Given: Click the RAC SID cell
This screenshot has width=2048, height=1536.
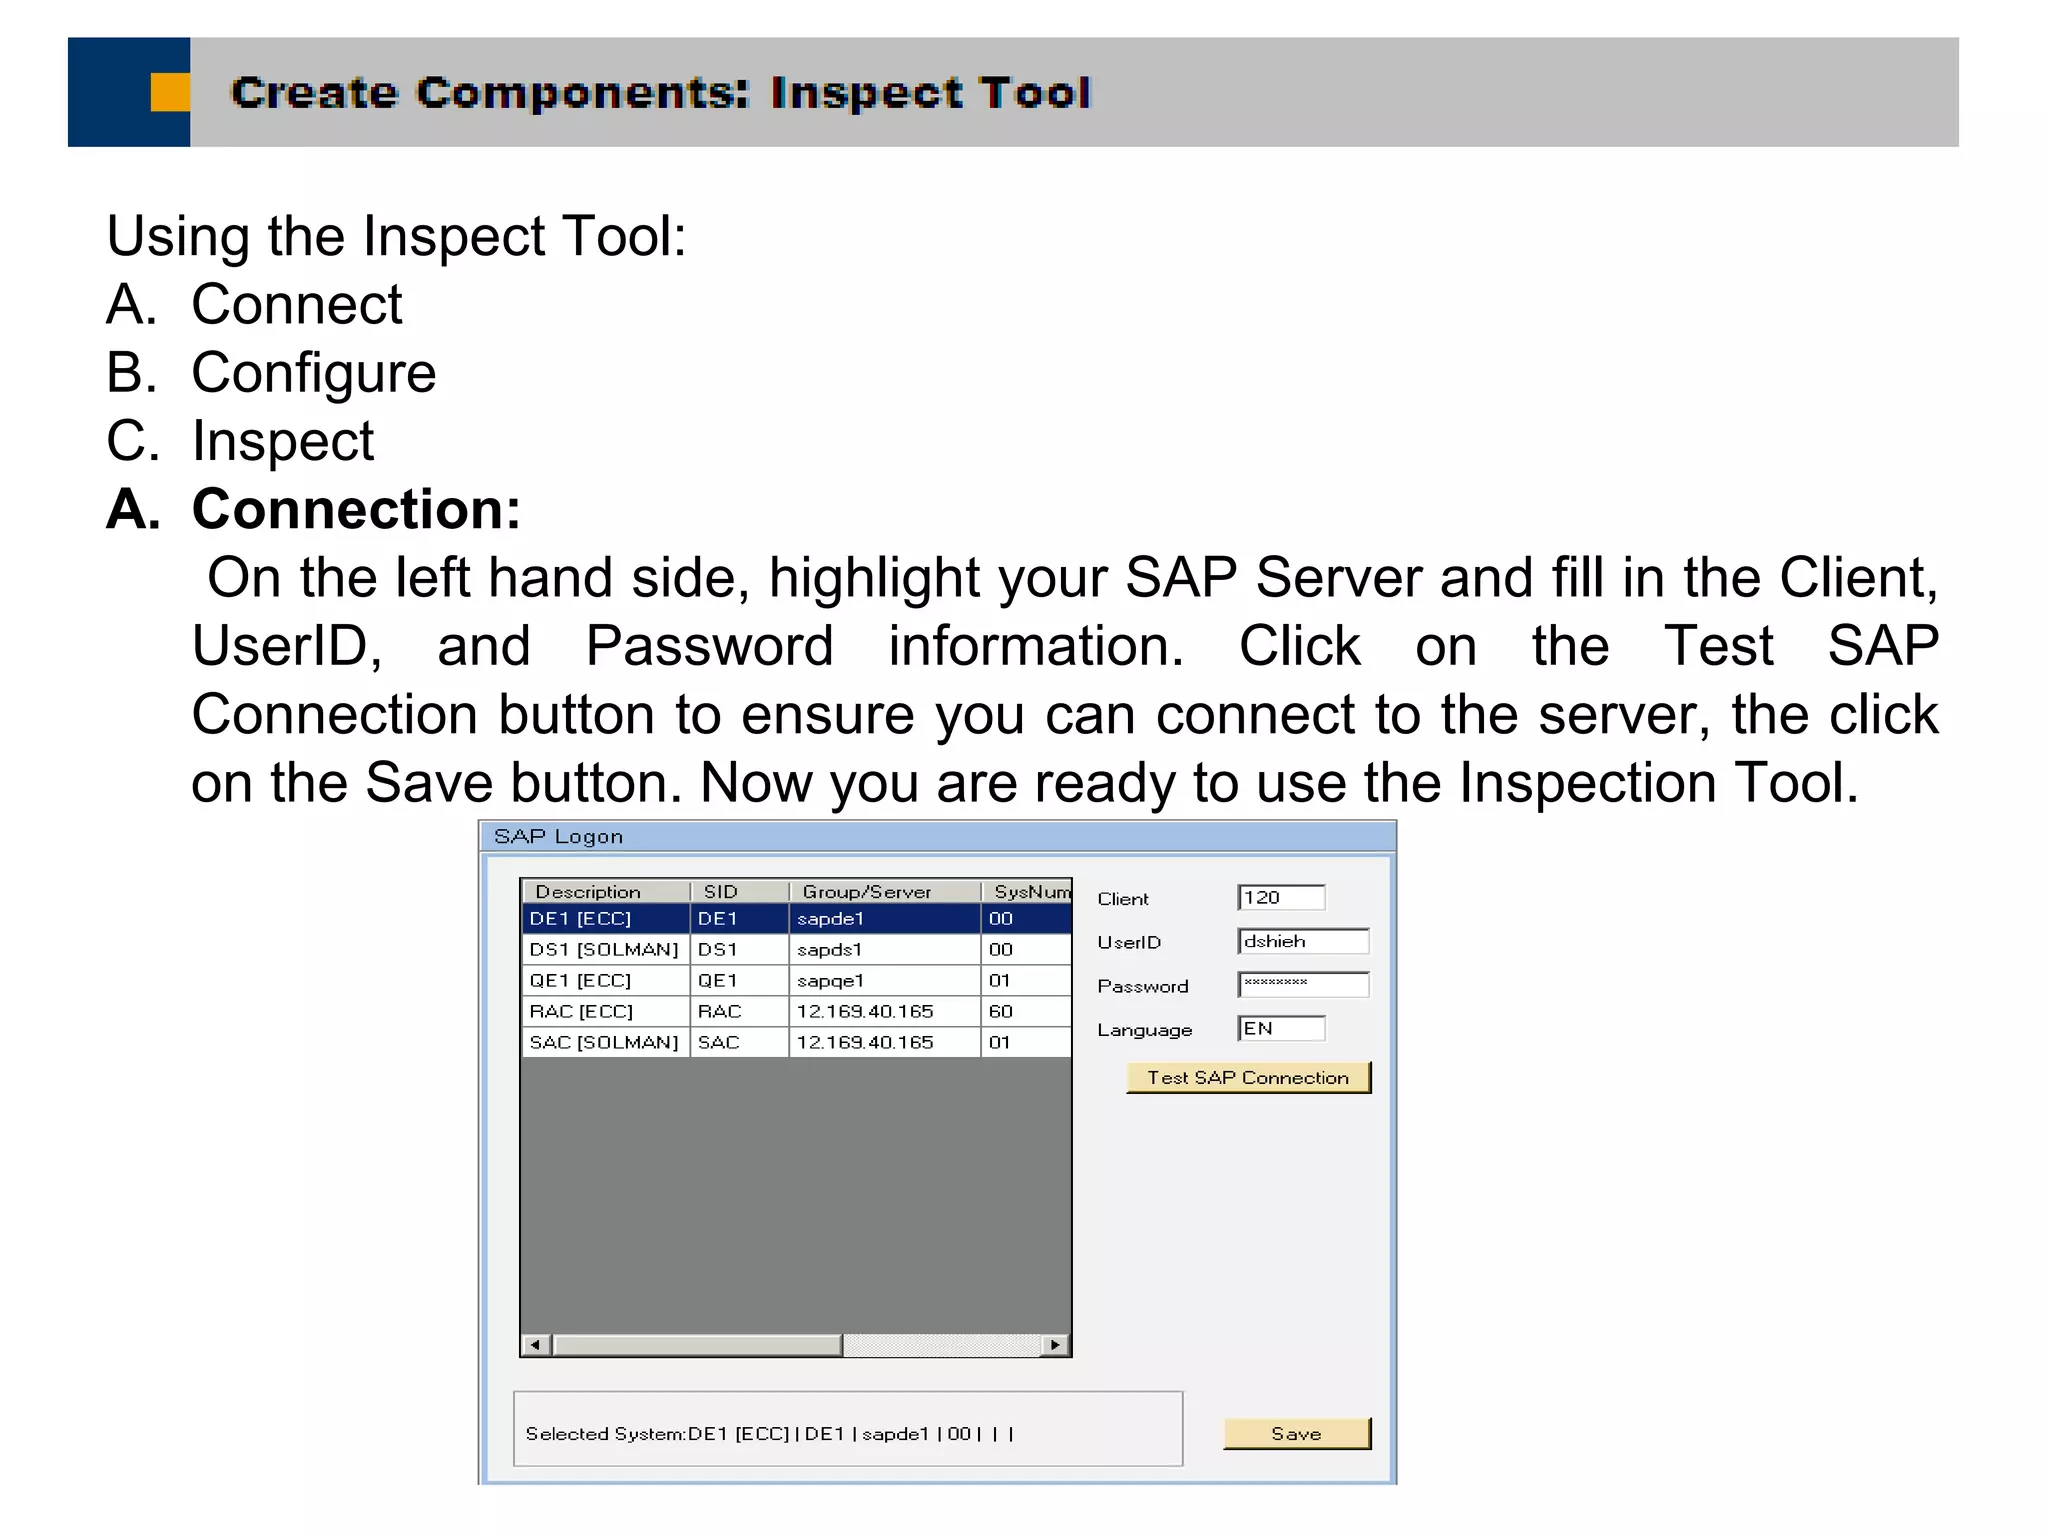Looking at the screenshot, I should coord(740,1011).
